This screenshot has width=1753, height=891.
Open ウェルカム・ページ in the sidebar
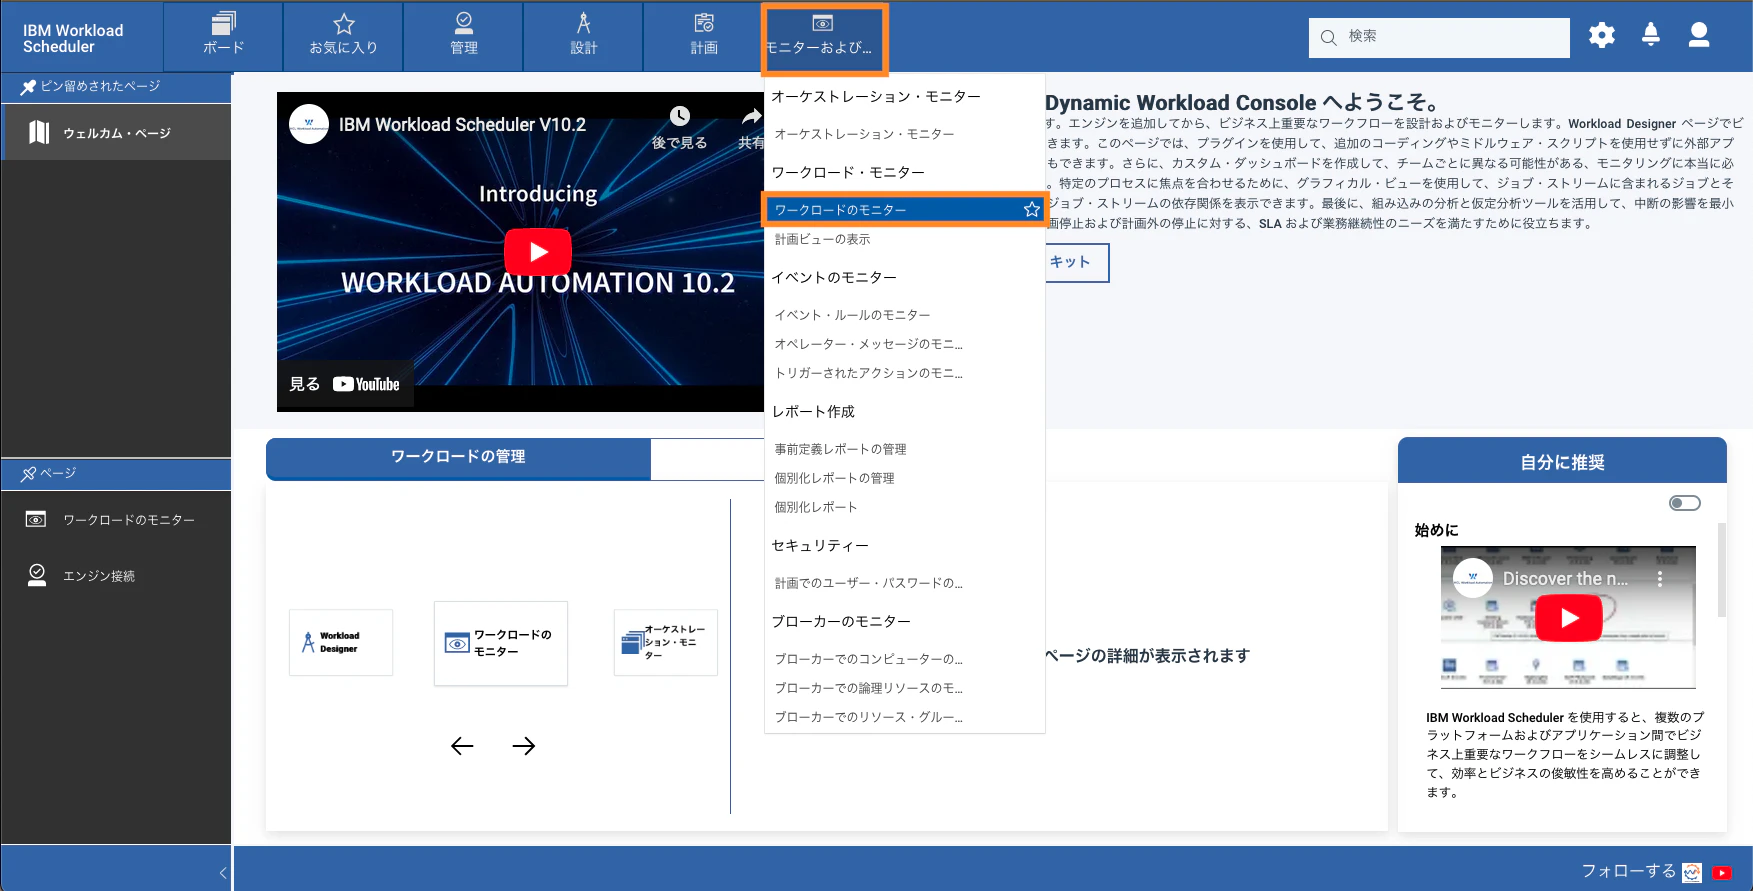point(116,133)
